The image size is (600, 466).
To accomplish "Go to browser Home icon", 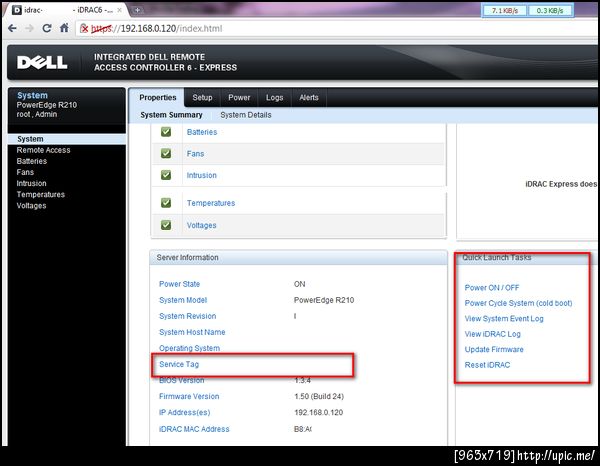I will (x=64, y=28).
